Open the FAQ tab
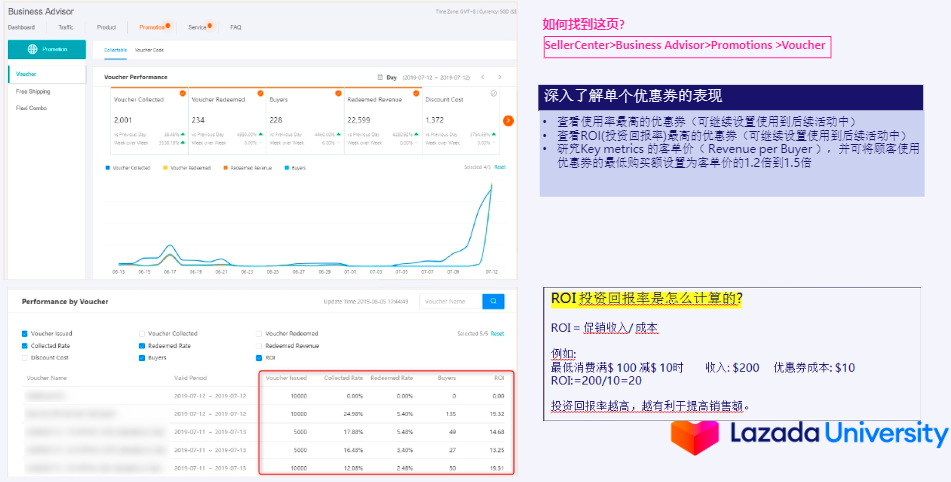This screenshot has width=951, height=482. (235, 27)
